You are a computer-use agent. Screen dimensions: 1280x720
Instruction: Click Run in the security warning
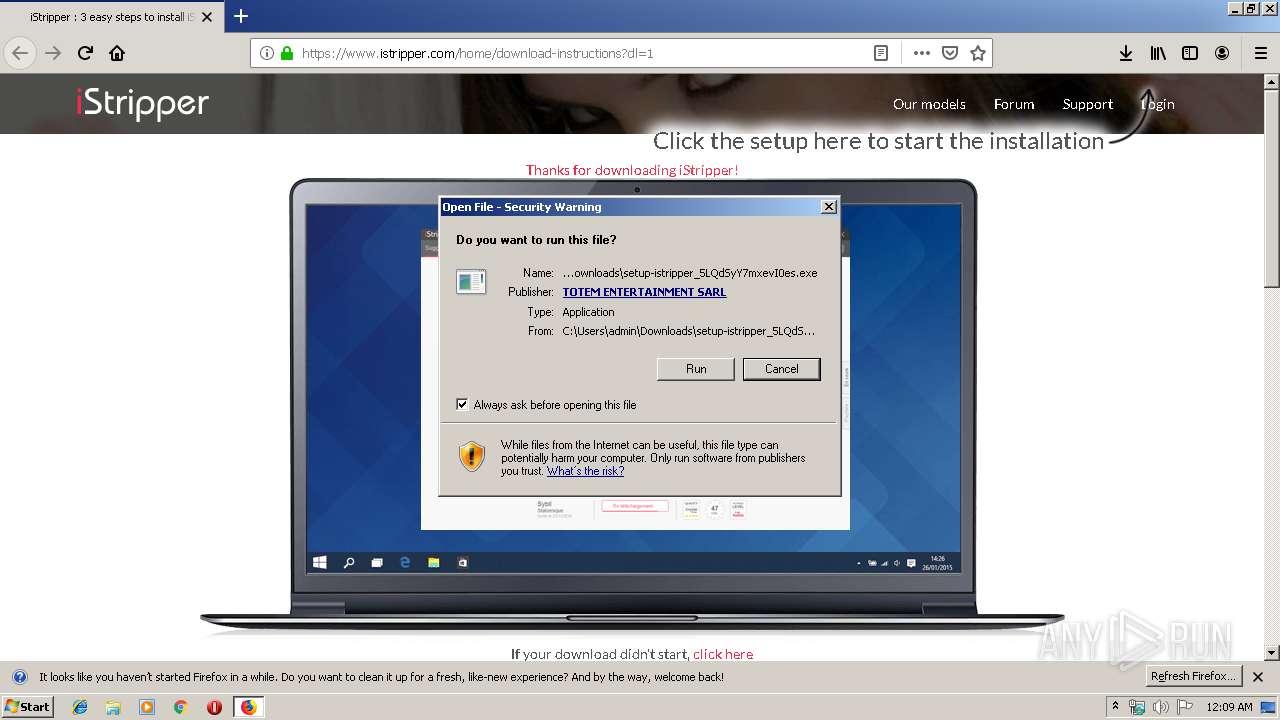[696, 369]
